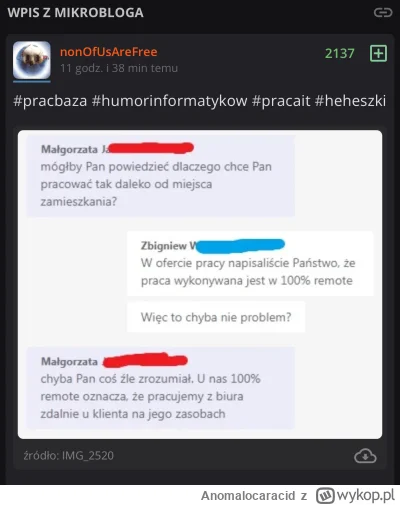The width and height of the screenshot is (400, 505).
Task: Open the #pracait tag
Action: coord(281,101)
